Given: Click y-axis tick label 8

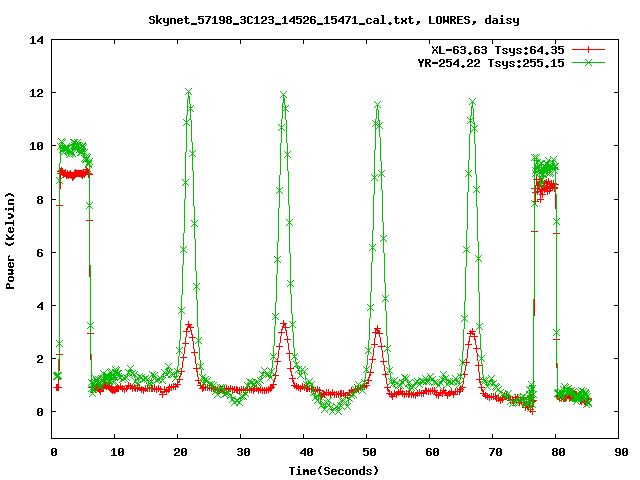Looking at the screenshot, I should tap(40, 200).
